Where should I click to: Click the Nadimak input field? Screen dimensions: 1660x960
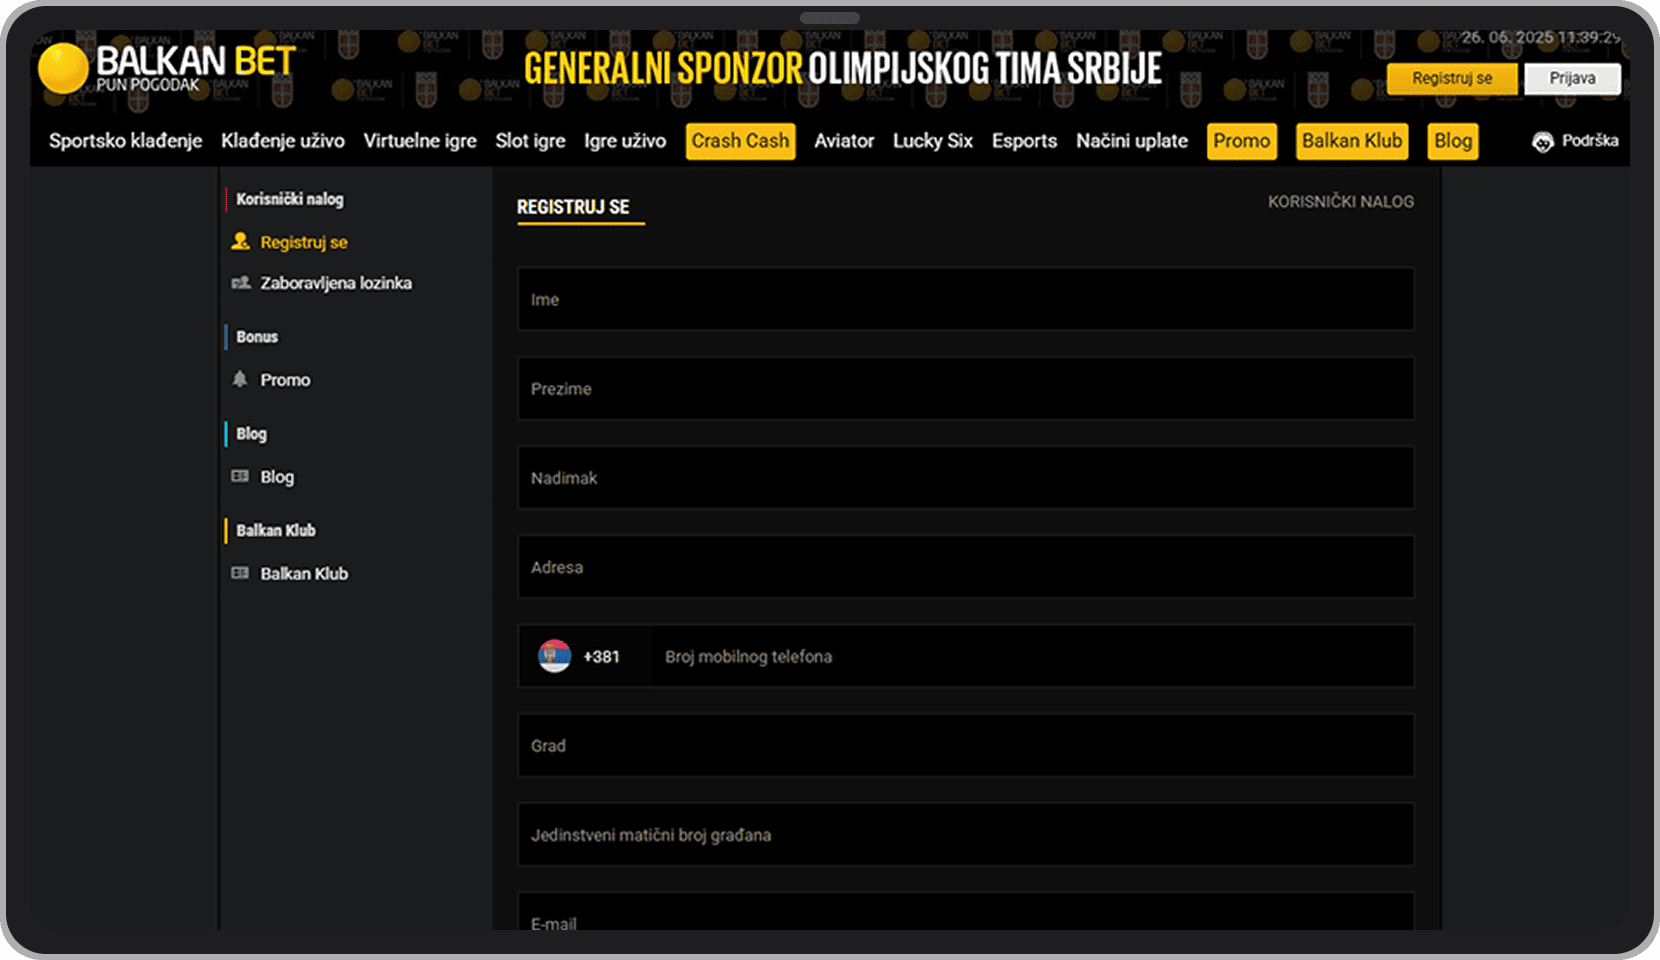point(966,477)
